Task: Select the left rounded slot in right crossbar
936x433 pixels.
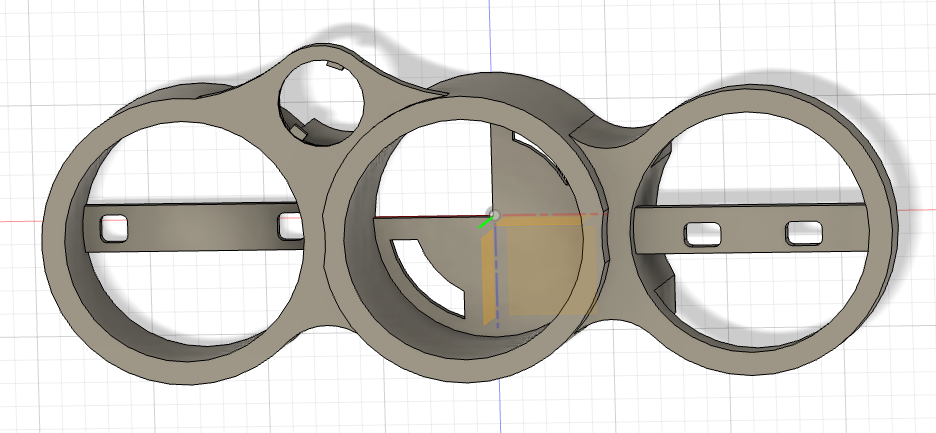Action: point(702,234)
